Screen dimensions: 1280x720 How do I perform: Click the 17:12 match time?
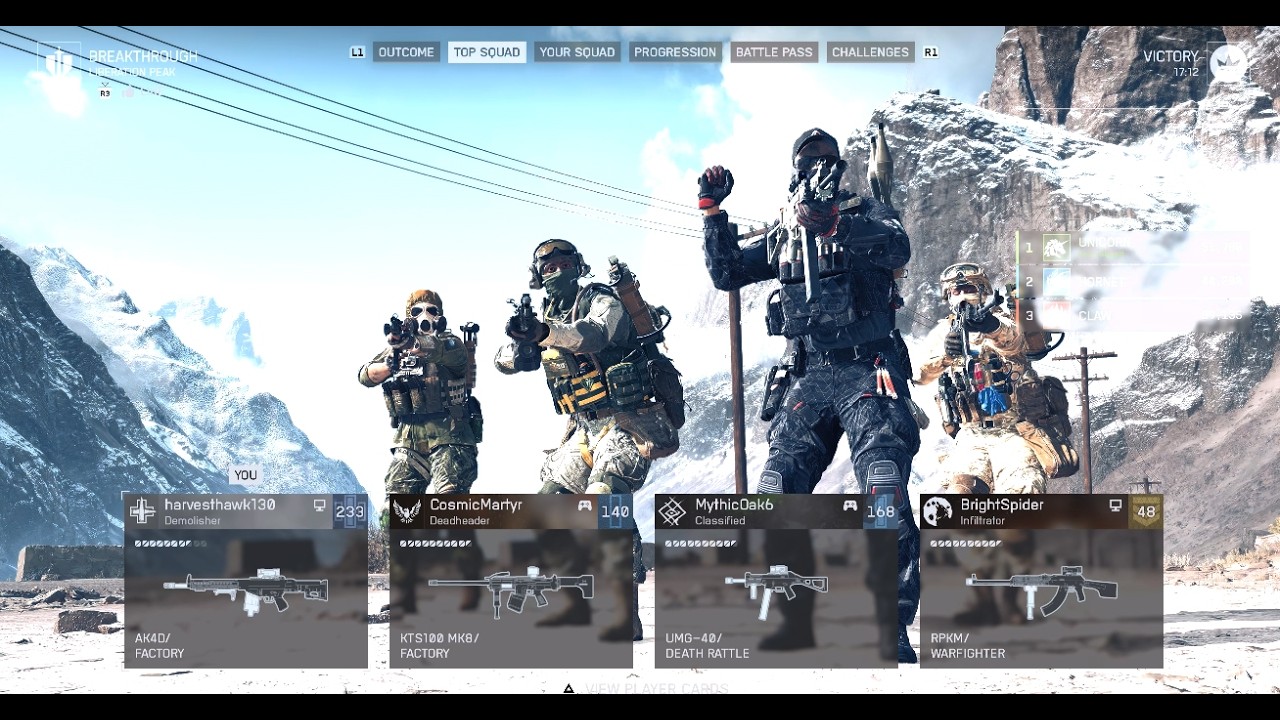(1186, 72)
